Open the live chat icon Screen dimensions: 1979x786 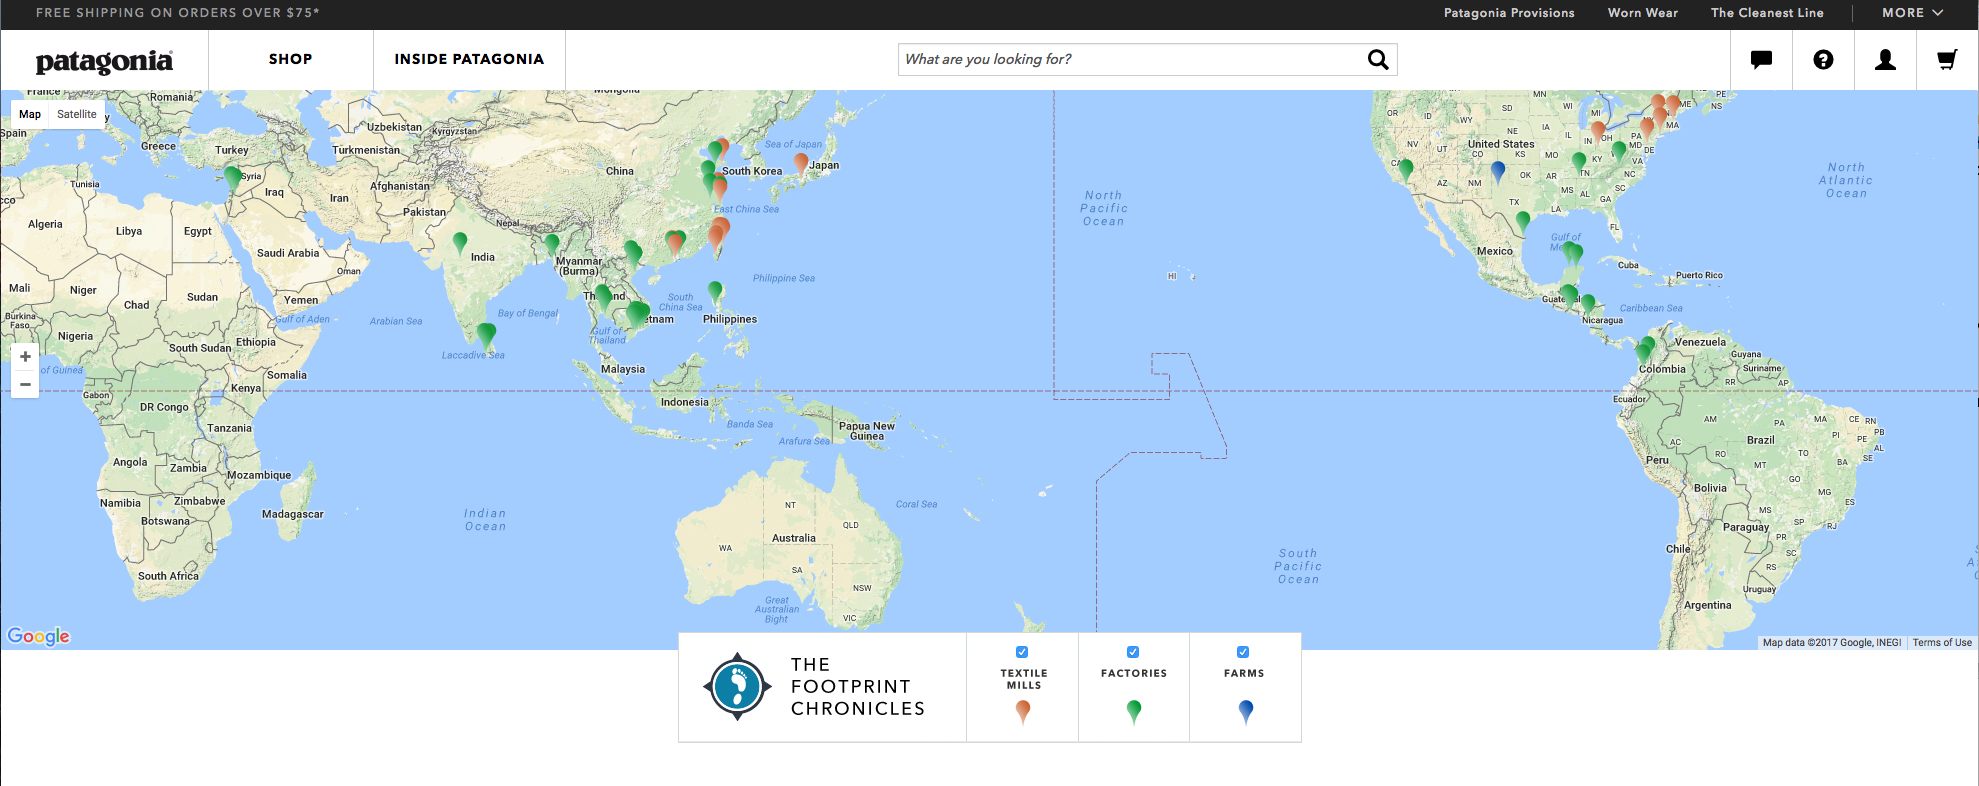(x=1761, y=60)
